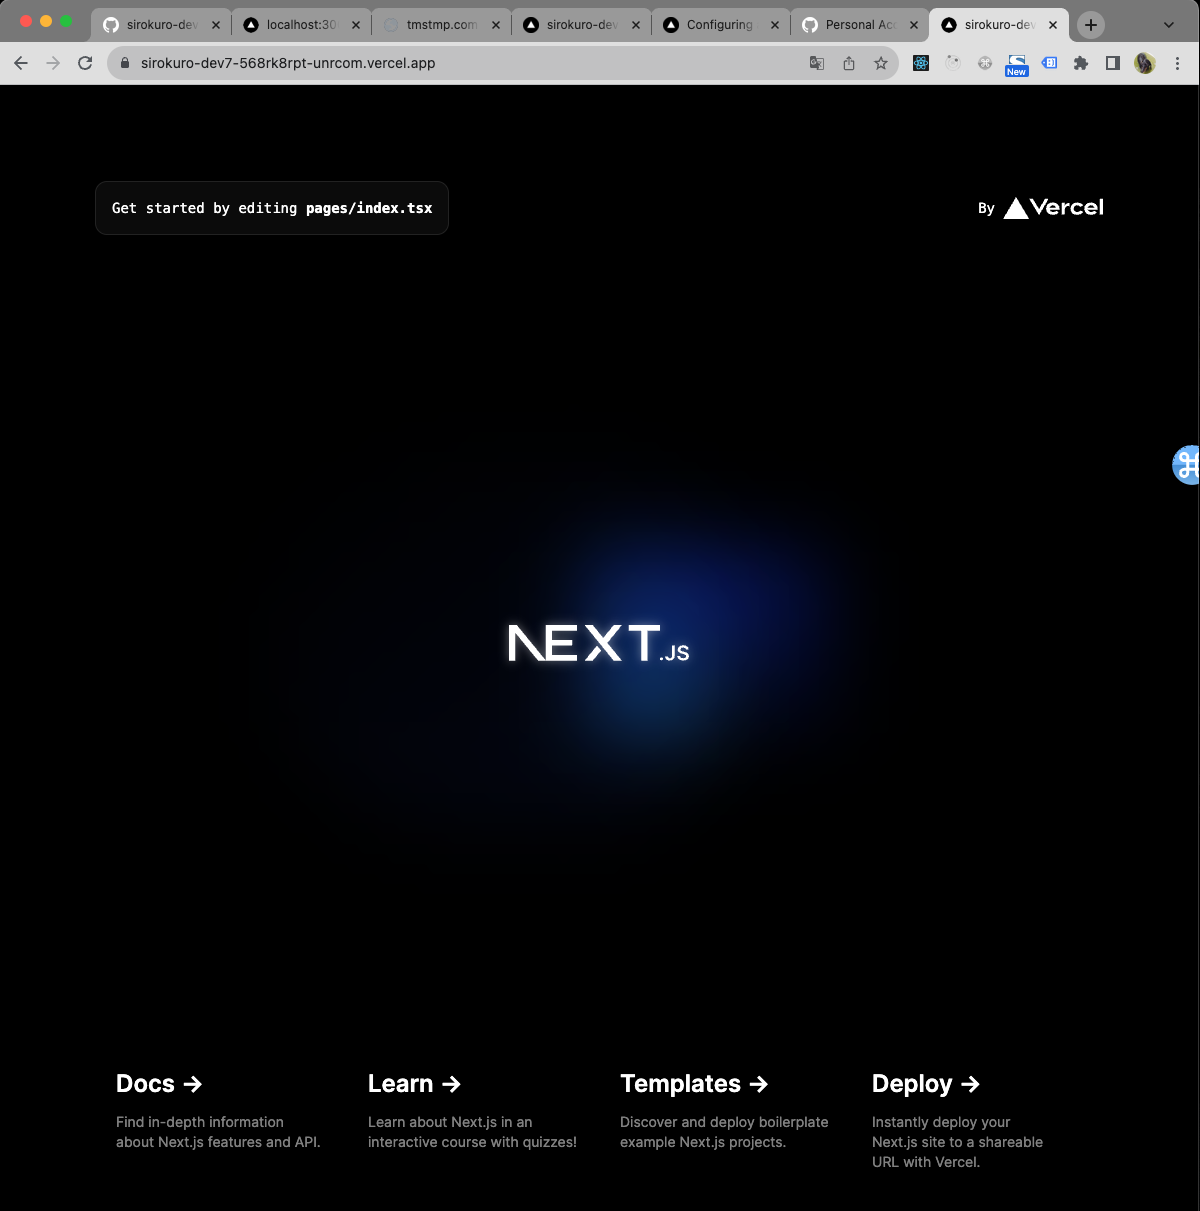Share this page via the share icon

click(x=849, y=63)
